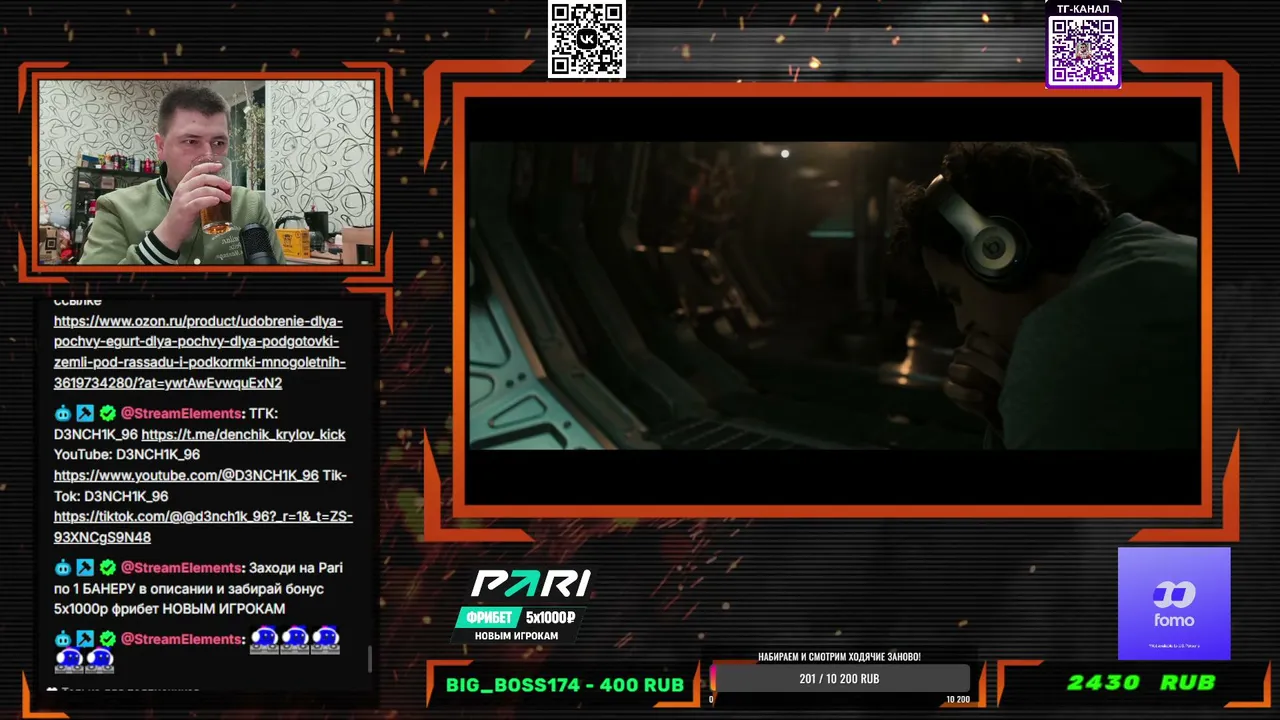Click @StreamElements username on the emote-only message

tap(181, 639)
